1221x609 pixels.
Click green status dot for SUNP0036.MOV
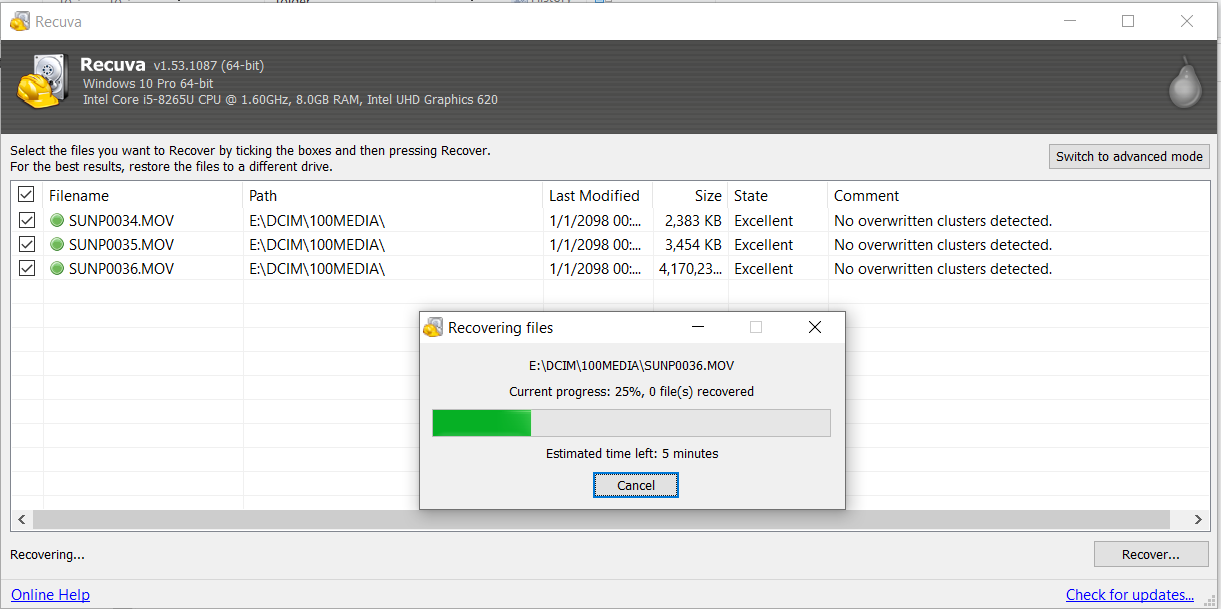pos(57,269)
